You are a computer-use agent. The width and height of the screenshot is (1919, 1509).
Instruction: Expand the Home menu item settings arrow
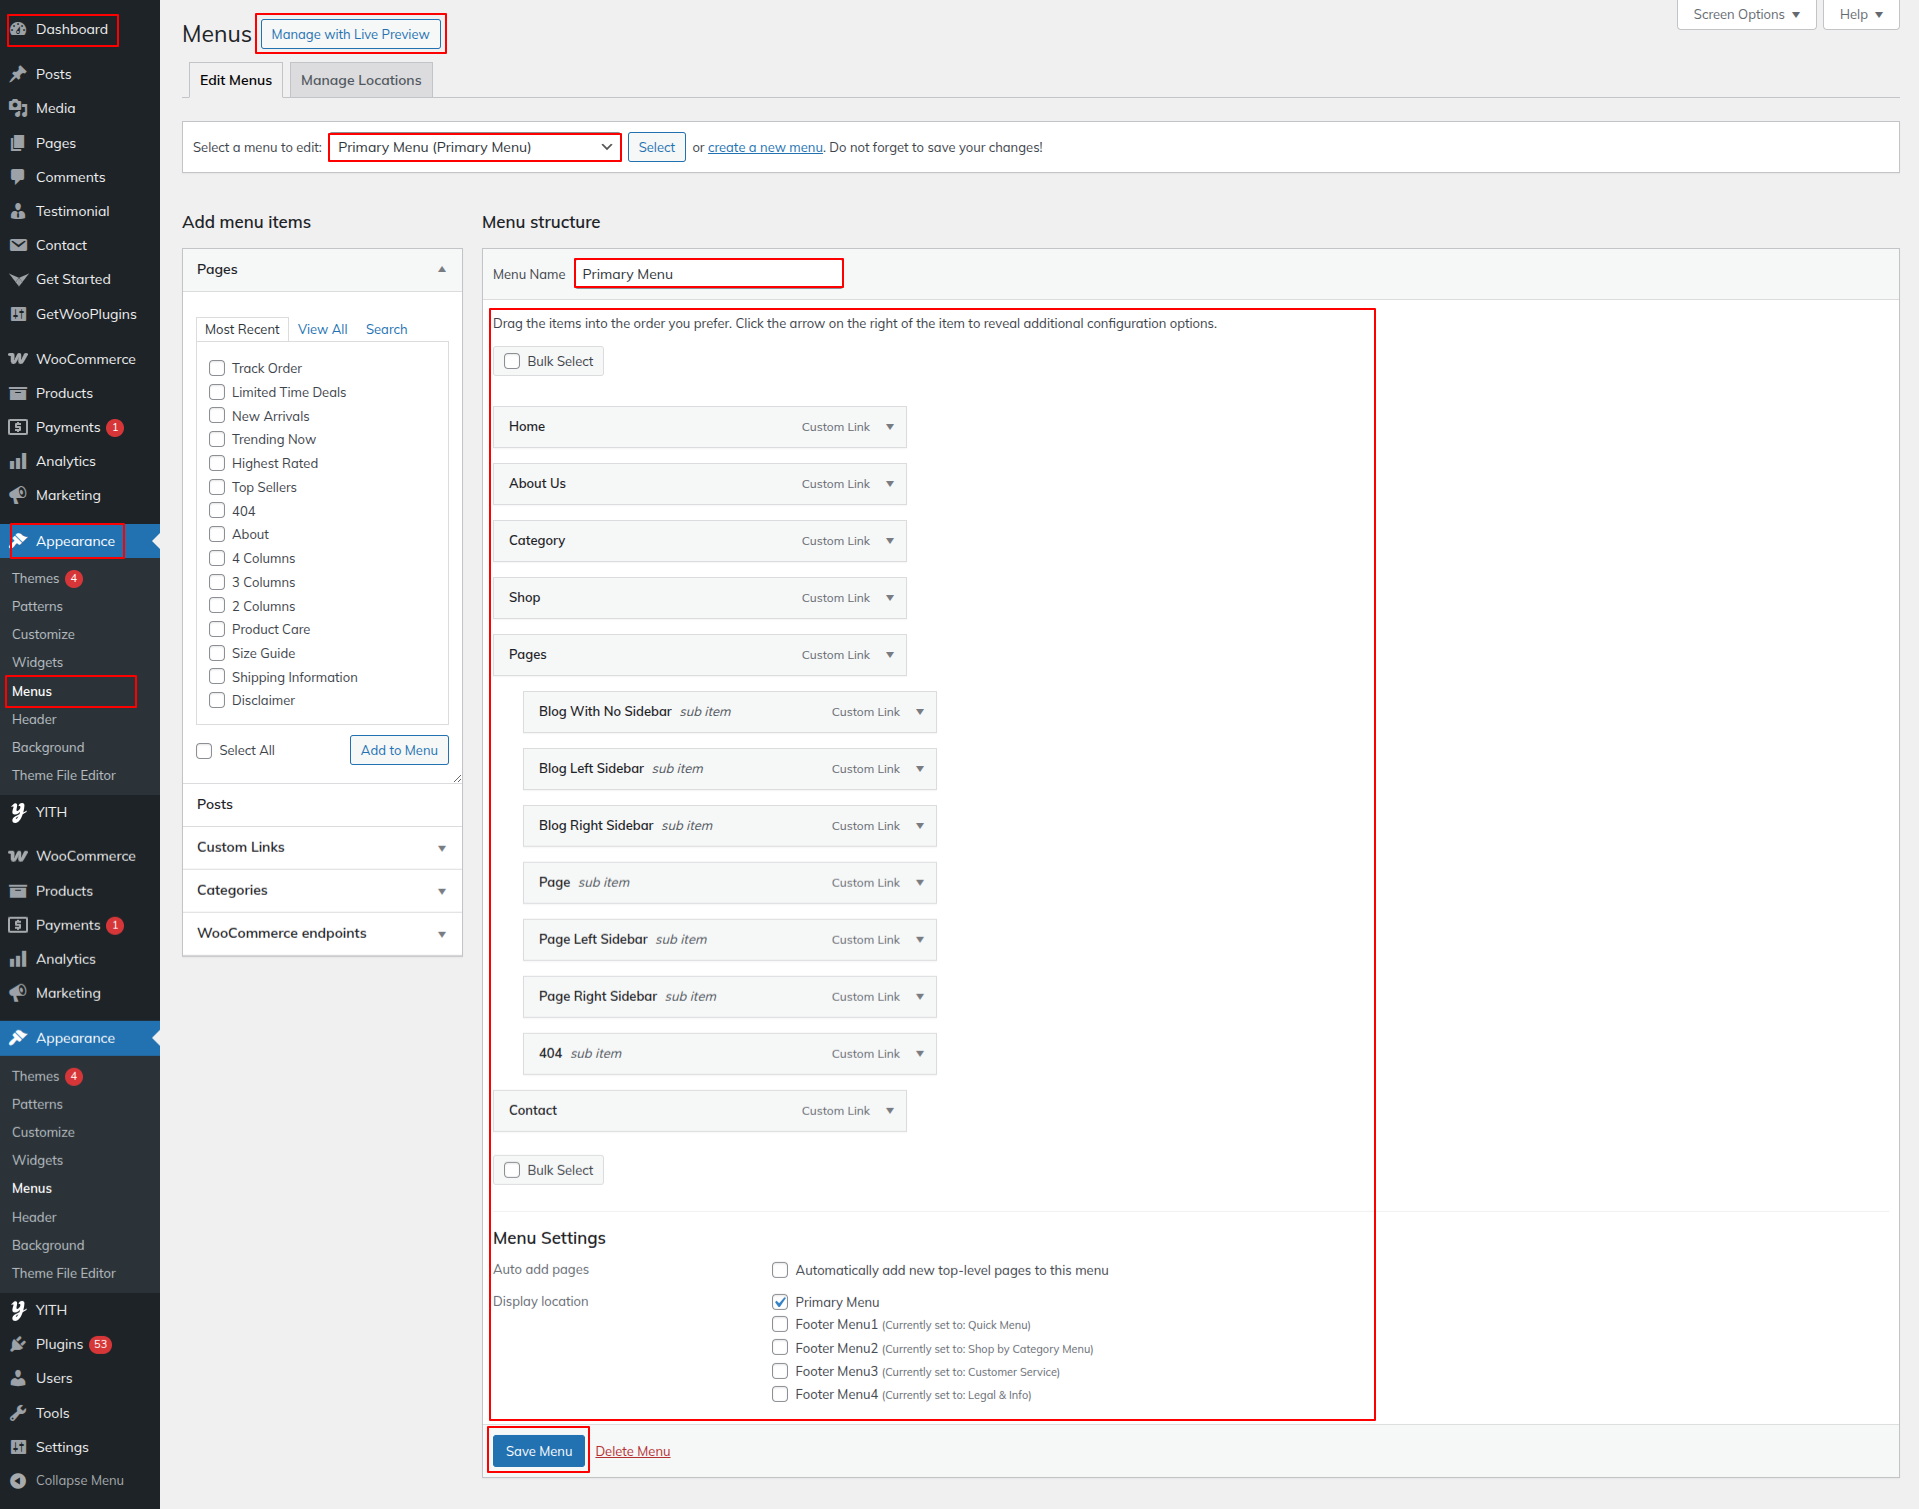point(890,427)
